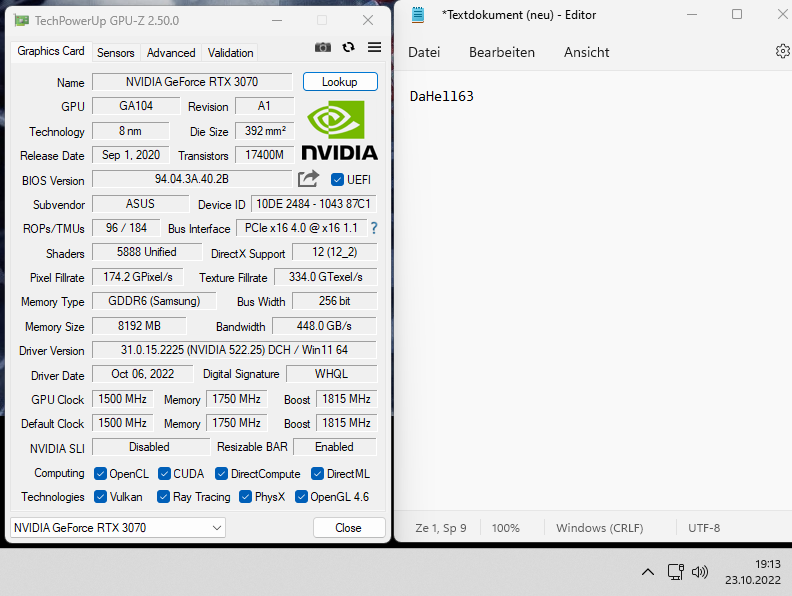The width and height of the screenshot is (792, 596).
Task: Toggle the Vulkan checkbox
Action: 100,497
